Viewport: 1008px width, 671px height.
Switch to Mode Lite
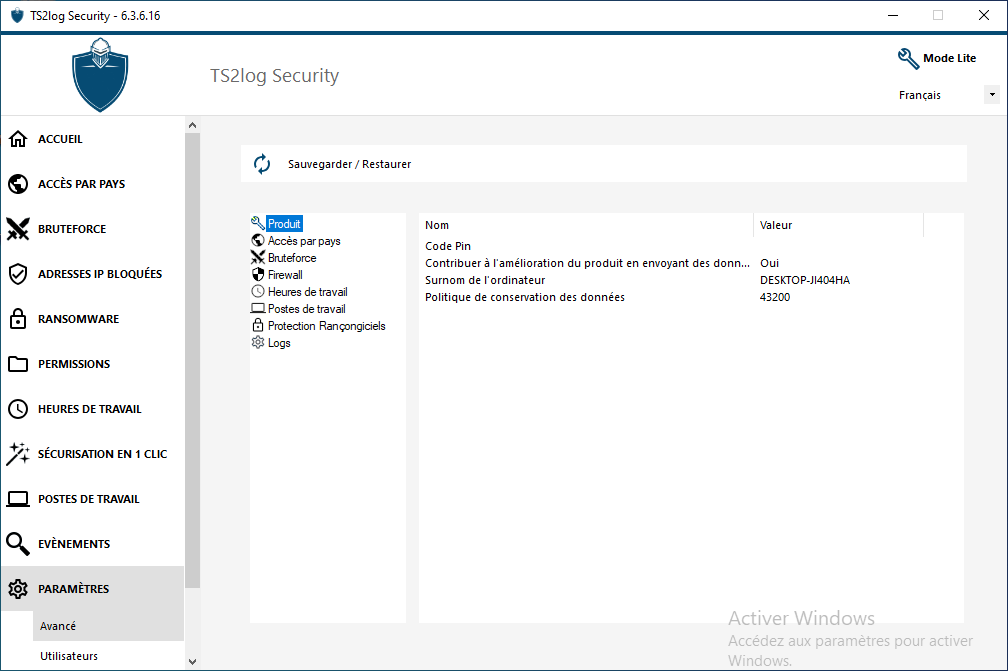pos(950,58)
